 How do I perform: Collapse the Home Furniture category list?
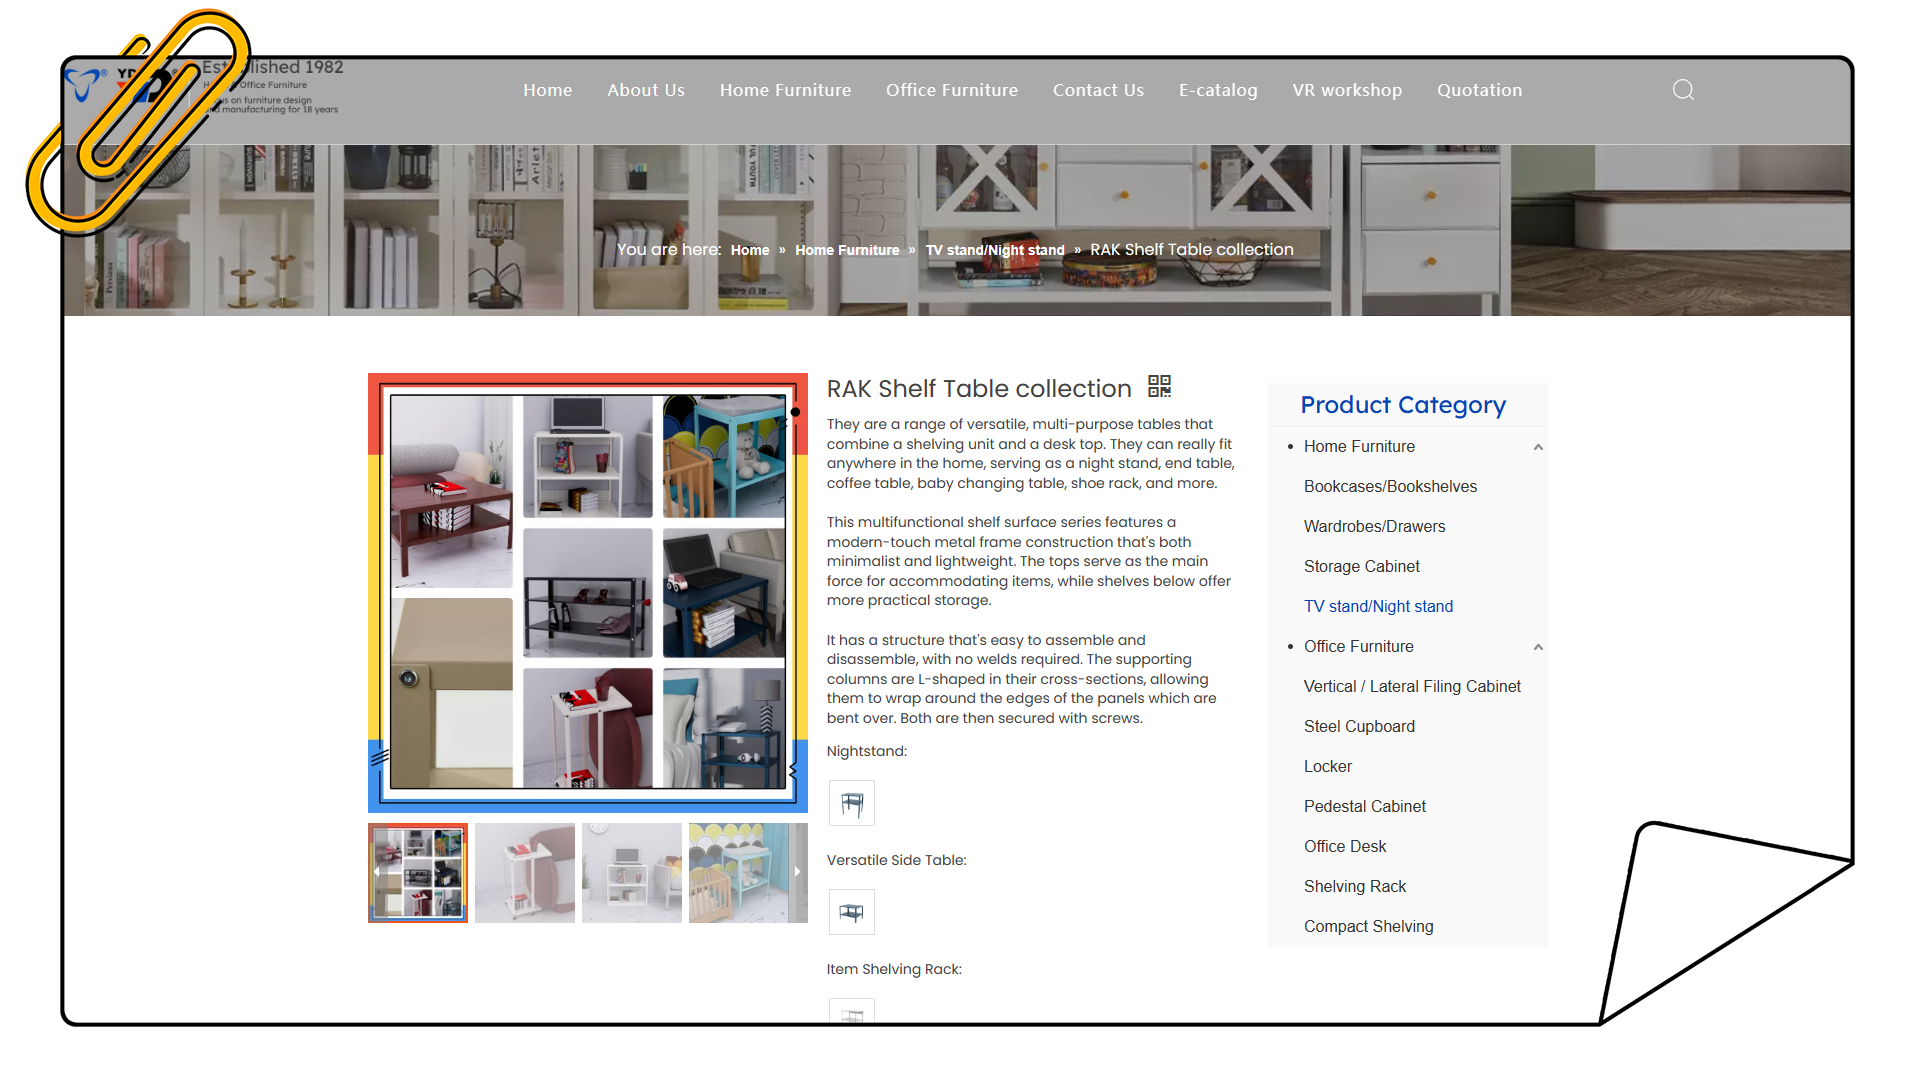coord(1538,447)
